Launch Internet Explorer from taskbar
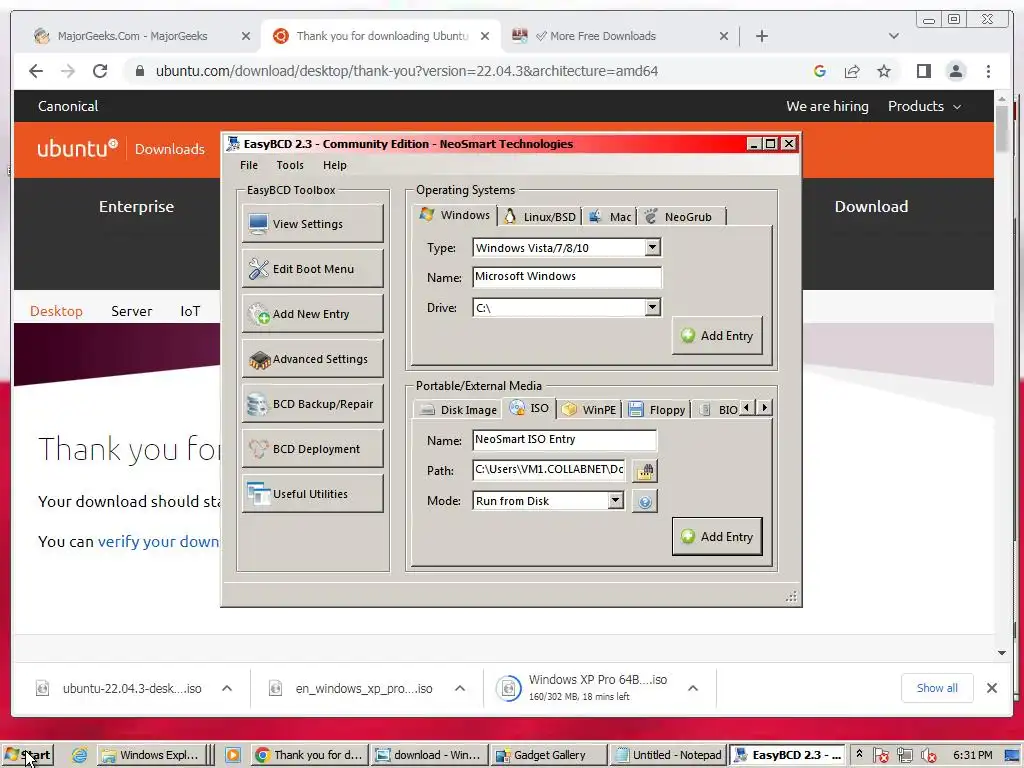1024x768 pixels. click(x=80, y=756)
